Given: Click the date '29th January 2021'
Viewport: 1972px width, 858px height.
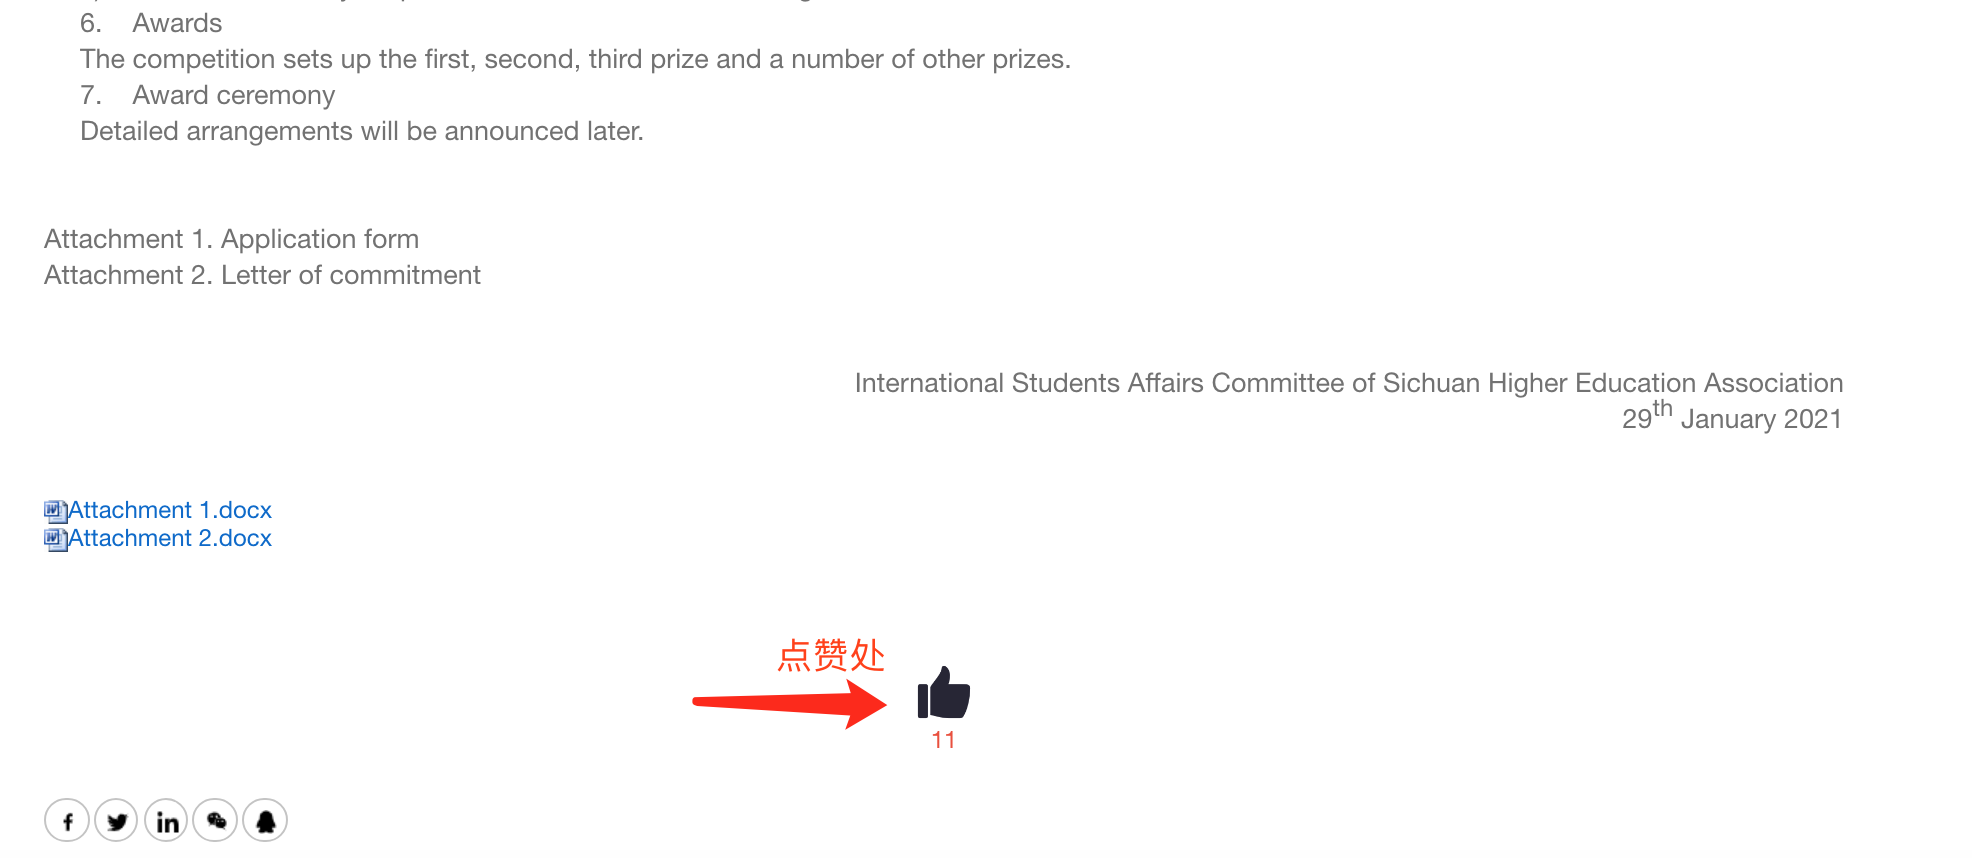Looking at the screenshot, I should tap(1732, 416).
